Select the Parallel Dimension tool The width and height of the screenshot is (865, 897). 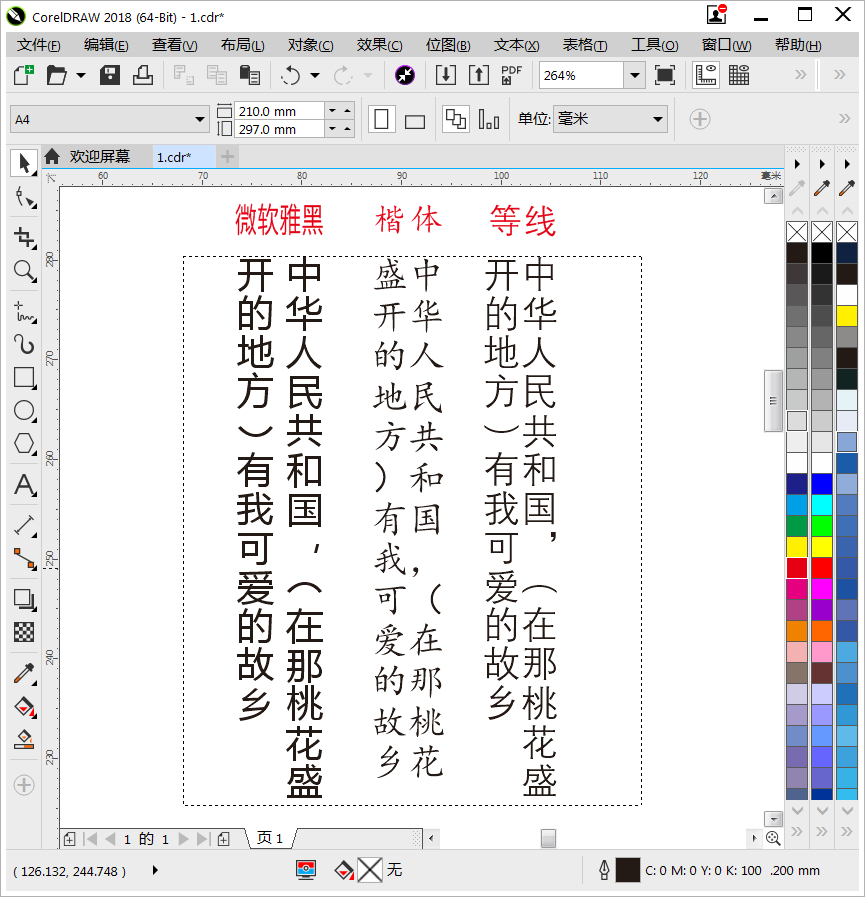(24, 526)
